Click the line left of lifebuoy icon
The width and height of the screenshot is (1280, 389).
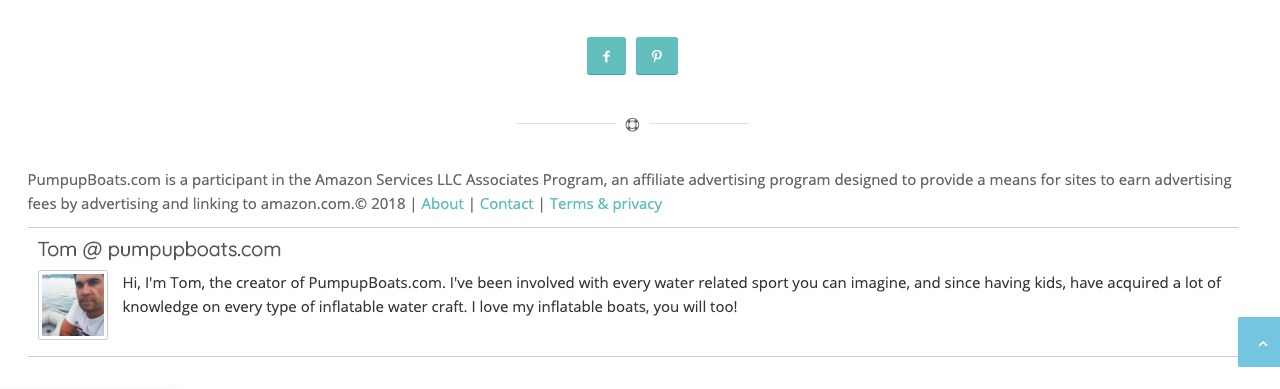pos(566,124)
